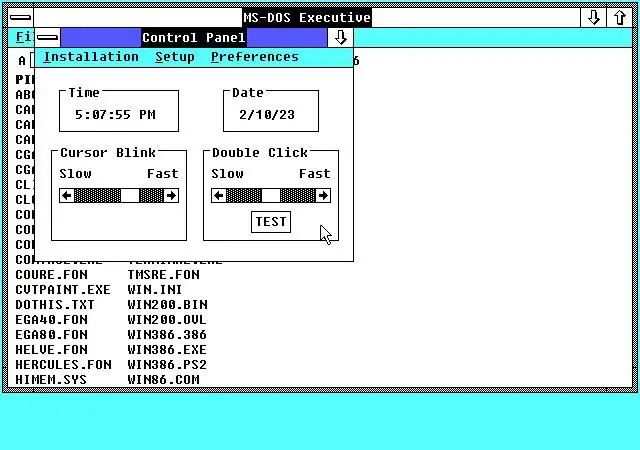Viewport: 640px width, 450px height.
Task: Maximize MS-DOS Executive with its up arrow
Action: click(x=620, y=18)
